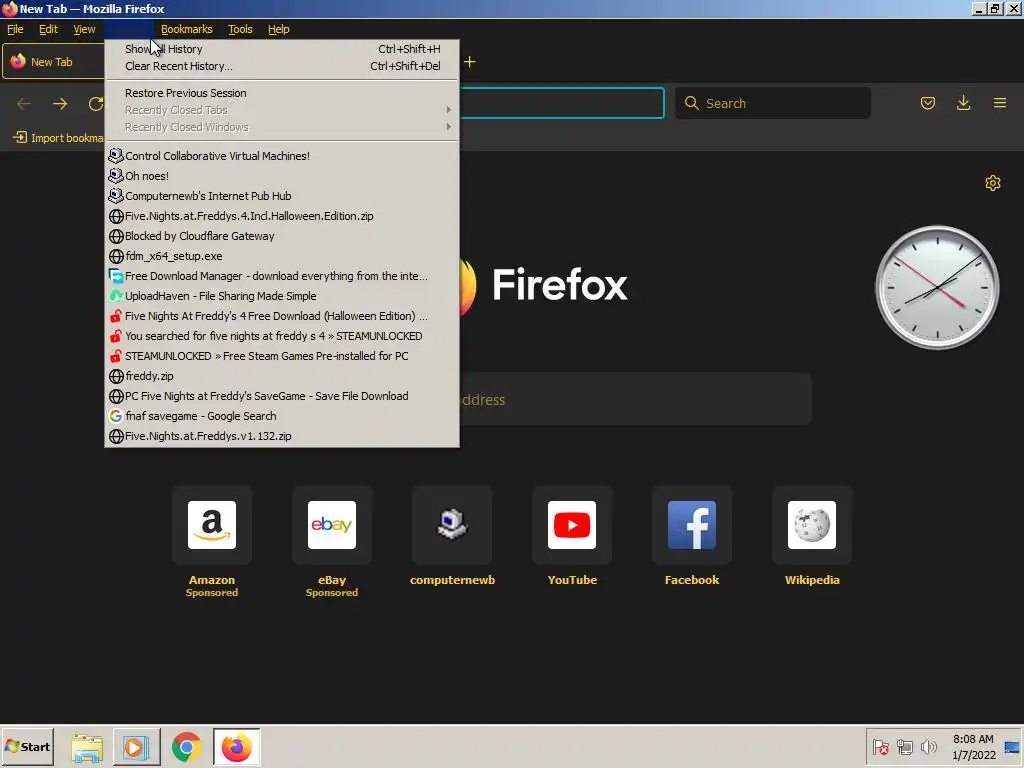Switch to the New Tab tab
Viewport: 1024px width, 768px height.
(x=52, y=62)
